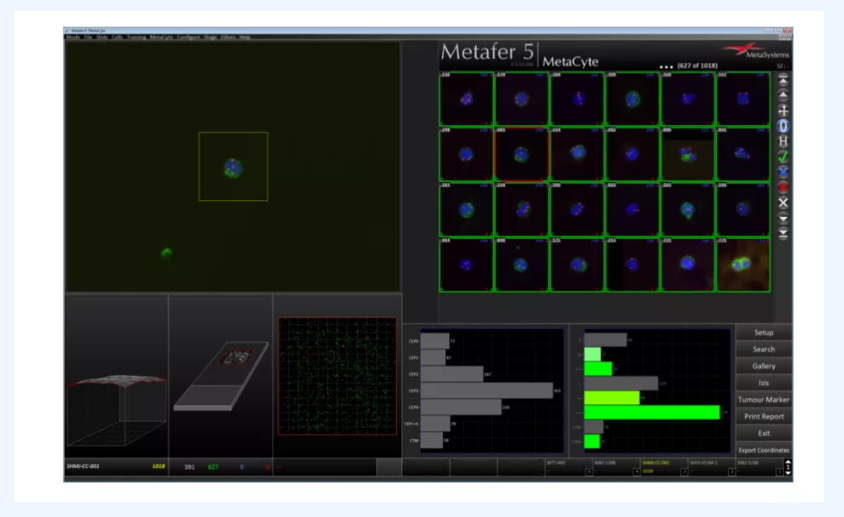Open the Filters menu
This screenshot has height=517, width=844.
228,37
